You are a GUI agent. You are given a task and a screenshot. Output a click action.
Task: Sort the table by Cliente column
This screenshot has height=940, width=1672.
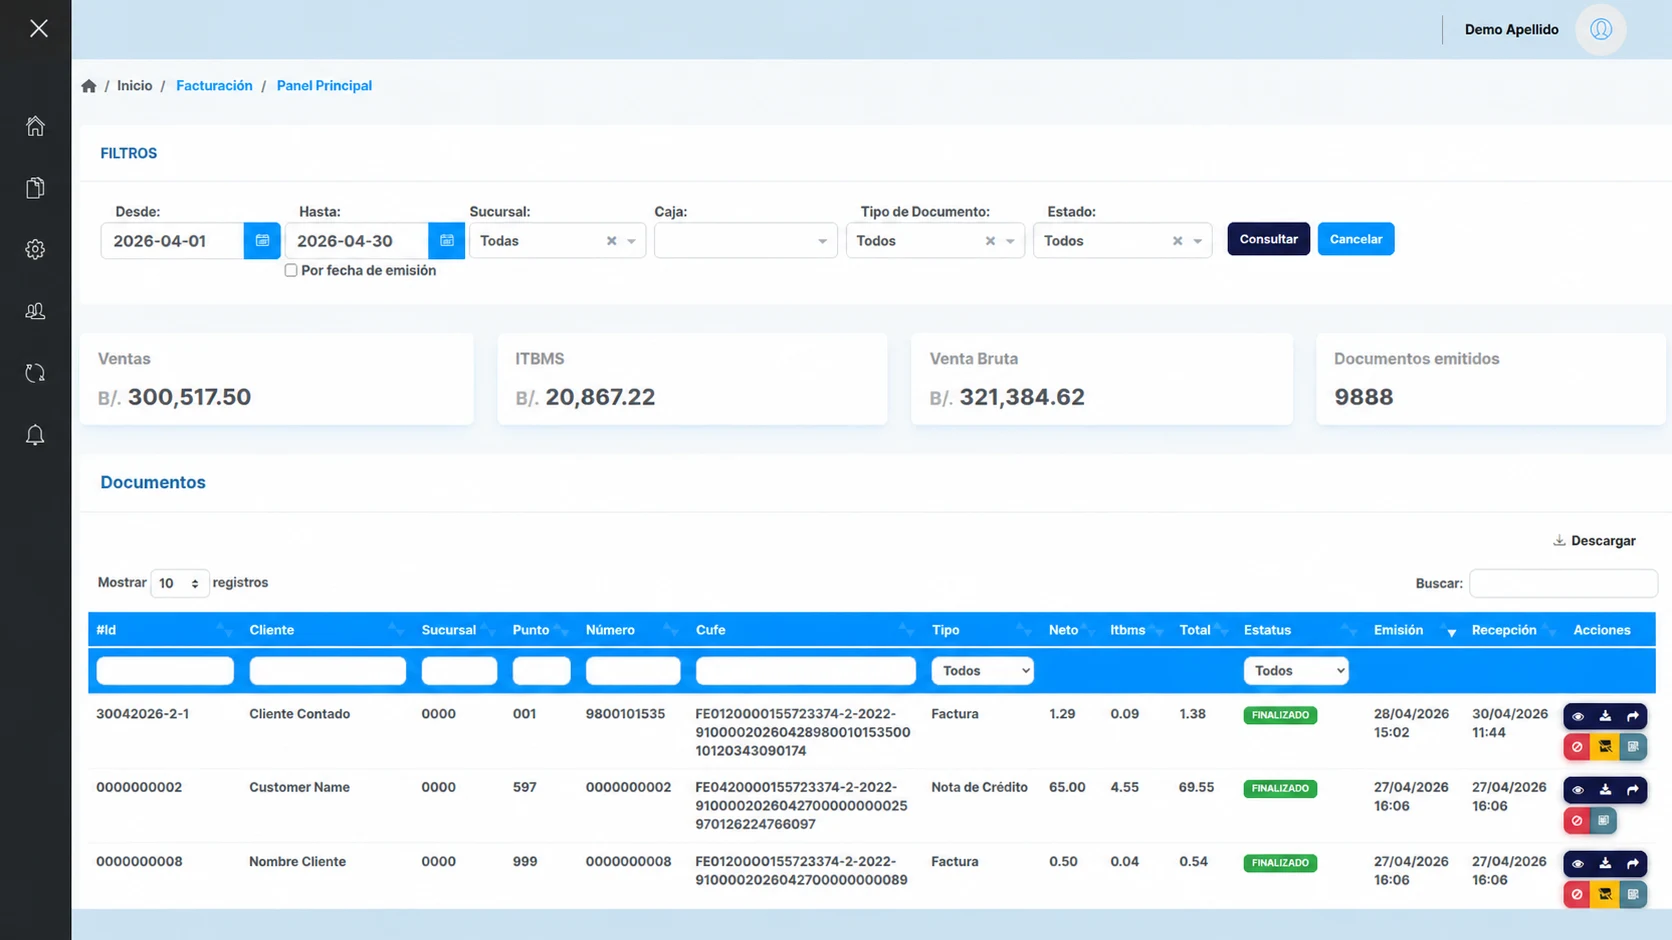[x=325, y=630]
